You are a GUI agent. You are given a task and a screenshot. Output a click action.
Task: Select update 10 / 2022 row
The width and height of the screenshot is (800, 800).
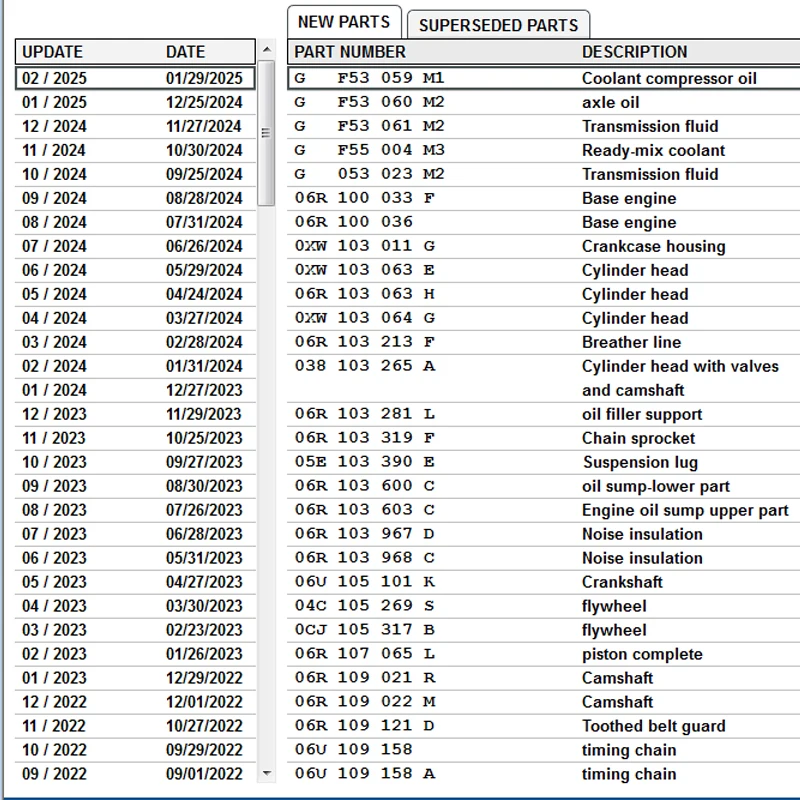pos(135,749)
